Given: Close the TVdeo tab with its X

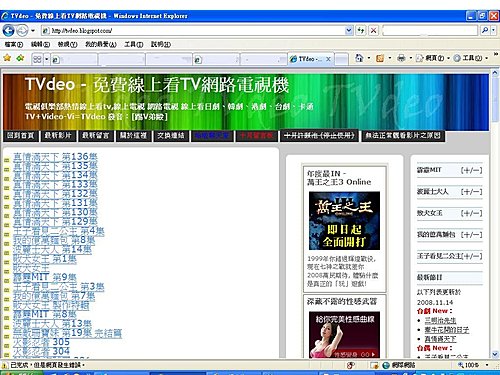Looking at the screenshot, I should [328, 59].
